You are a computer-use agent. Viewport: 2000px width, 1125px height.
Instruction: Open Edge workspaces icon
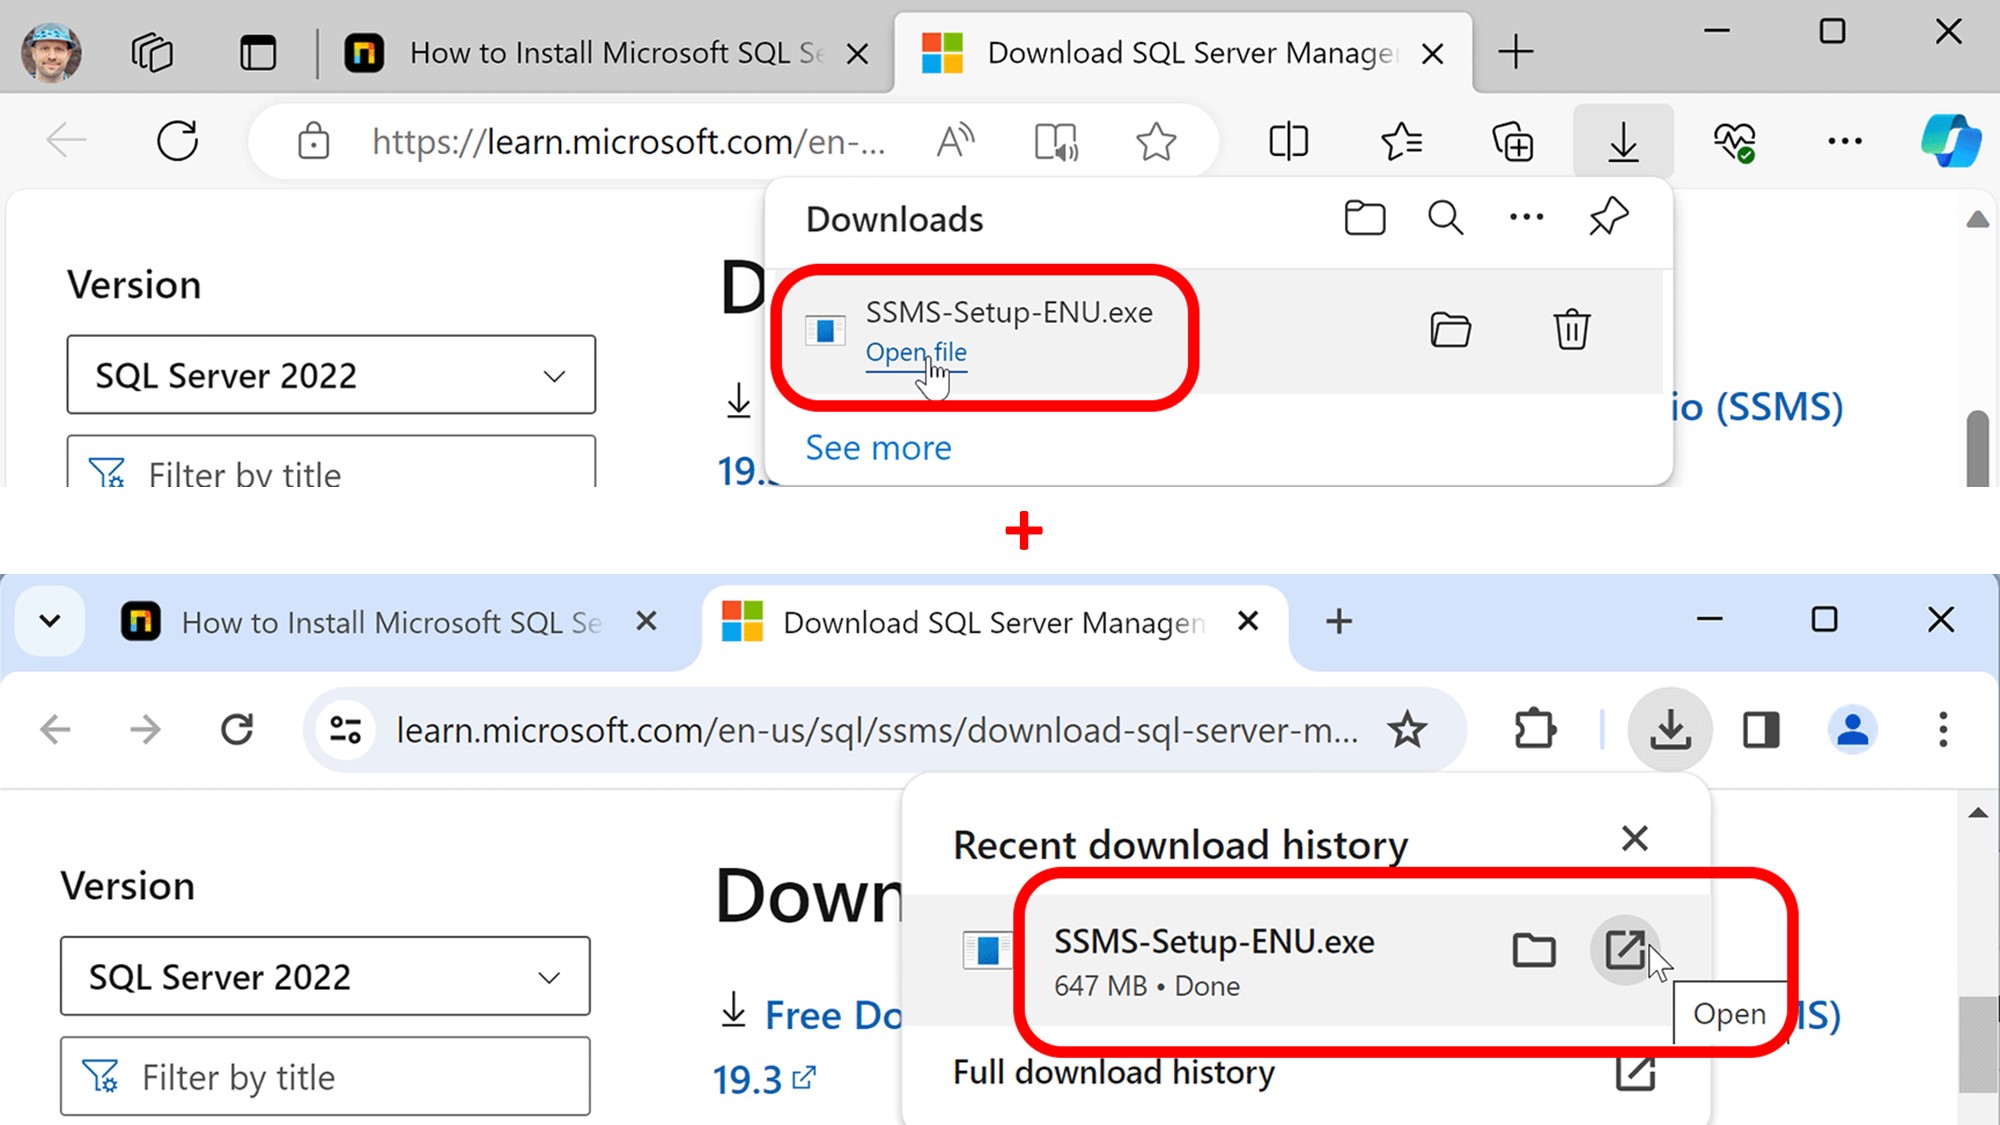point(152,52)
